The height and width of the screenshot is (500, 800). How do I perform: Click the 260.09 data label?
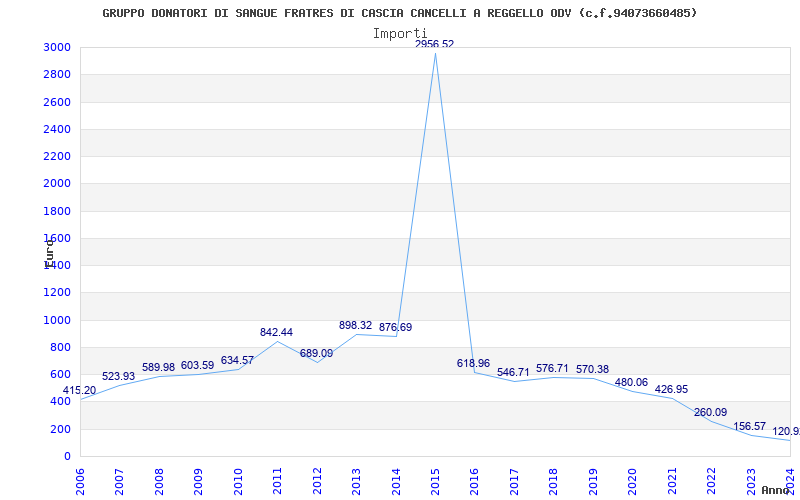coord(710,412)
